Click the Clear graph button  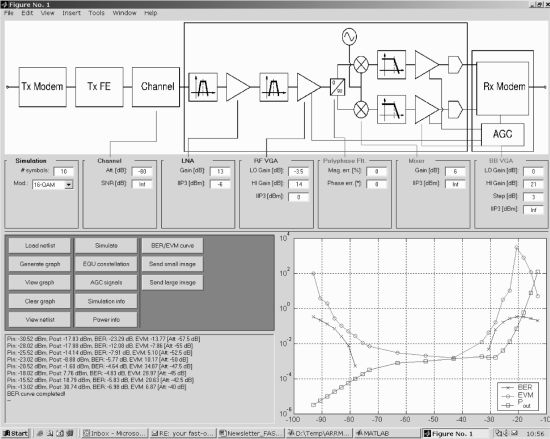coord(40,301)
